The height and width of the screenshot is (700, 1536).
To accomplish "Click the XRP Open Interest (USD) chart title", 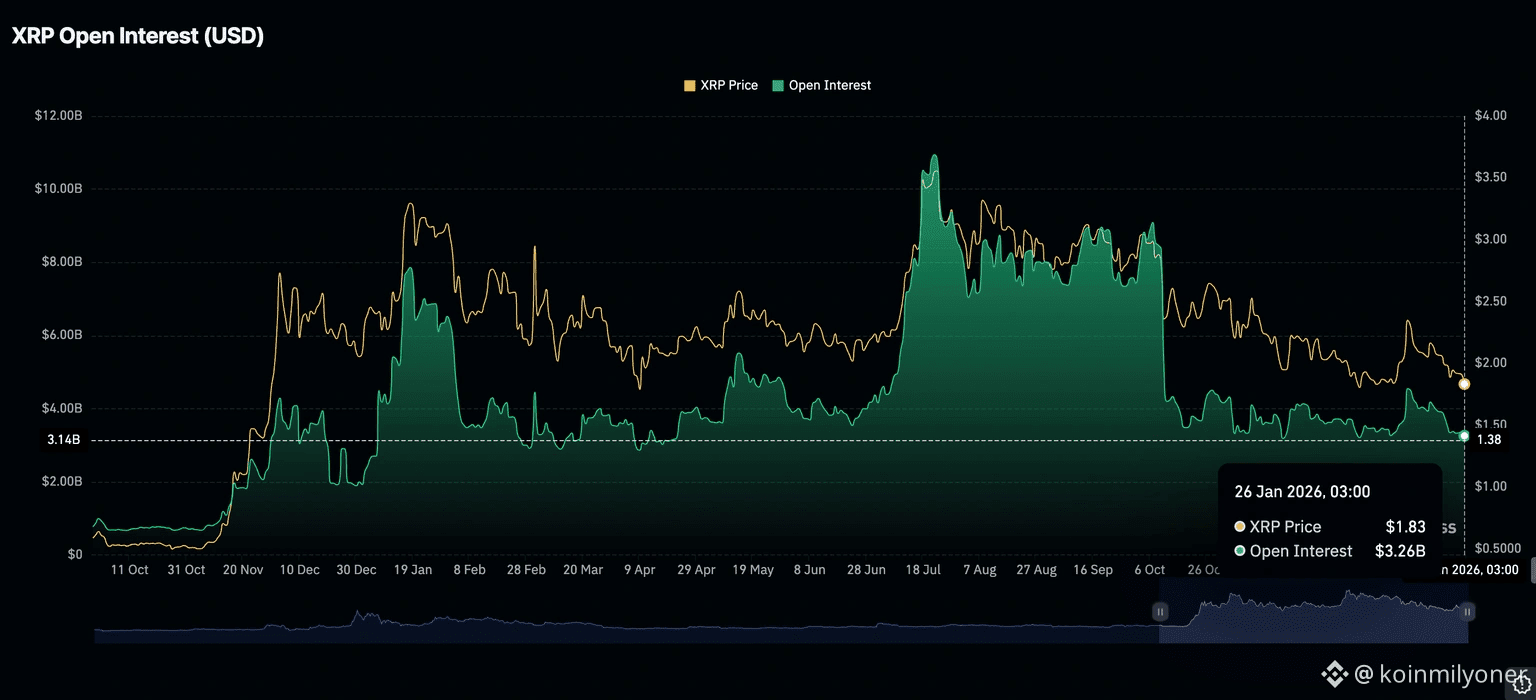I will coord(137,36).
